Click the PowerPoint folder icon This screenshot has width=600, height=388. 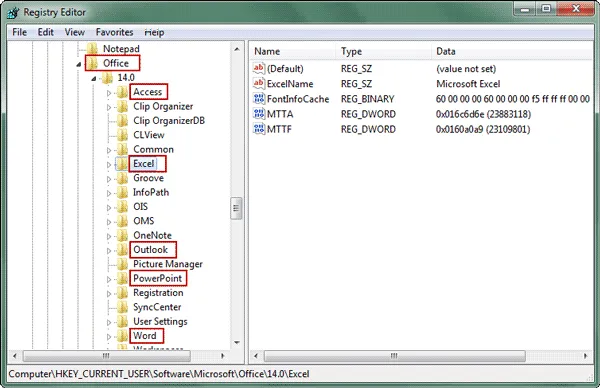coord(122,279)
